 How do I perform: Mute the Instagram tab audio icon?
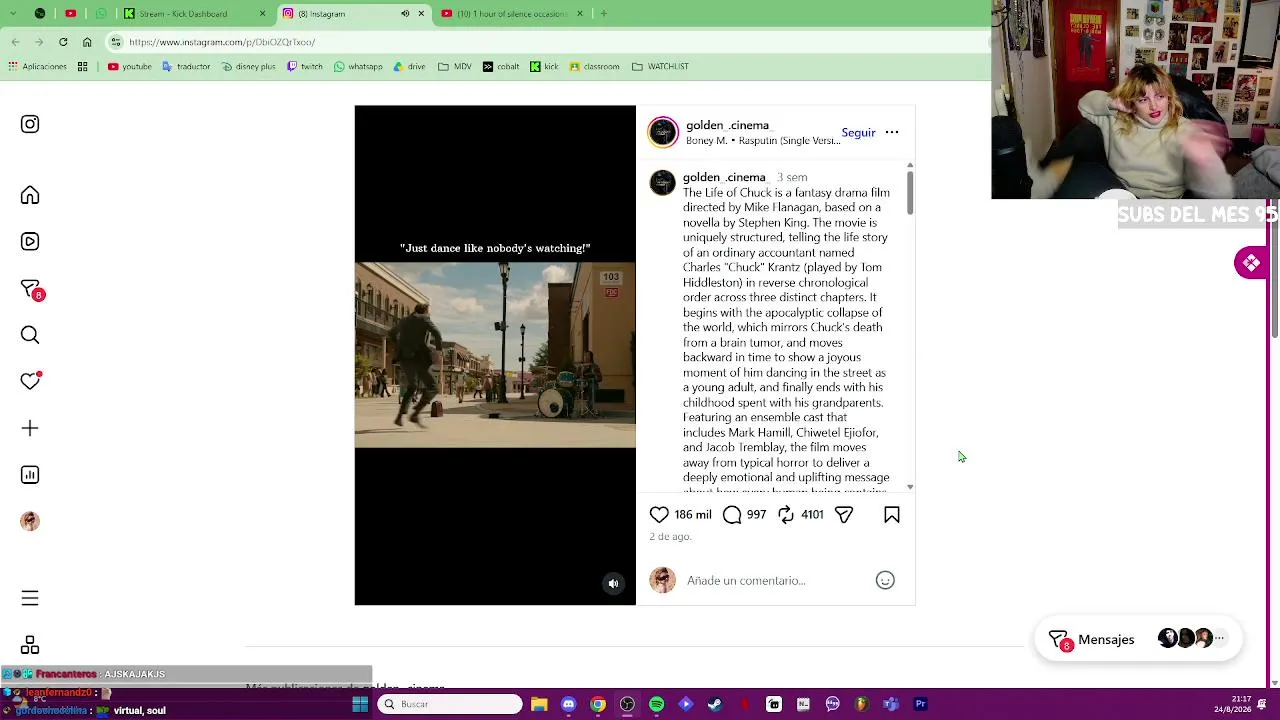(x=405, y=14)
